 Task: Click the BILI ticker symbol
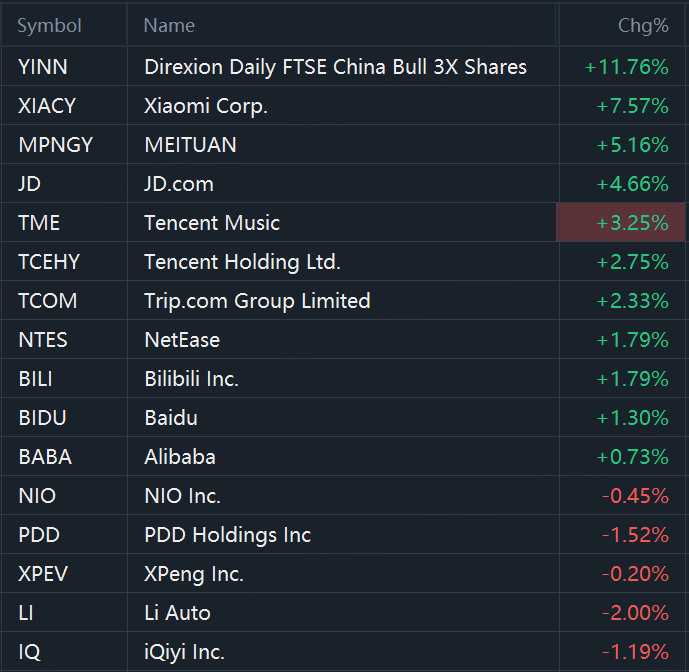pos(35,379)
